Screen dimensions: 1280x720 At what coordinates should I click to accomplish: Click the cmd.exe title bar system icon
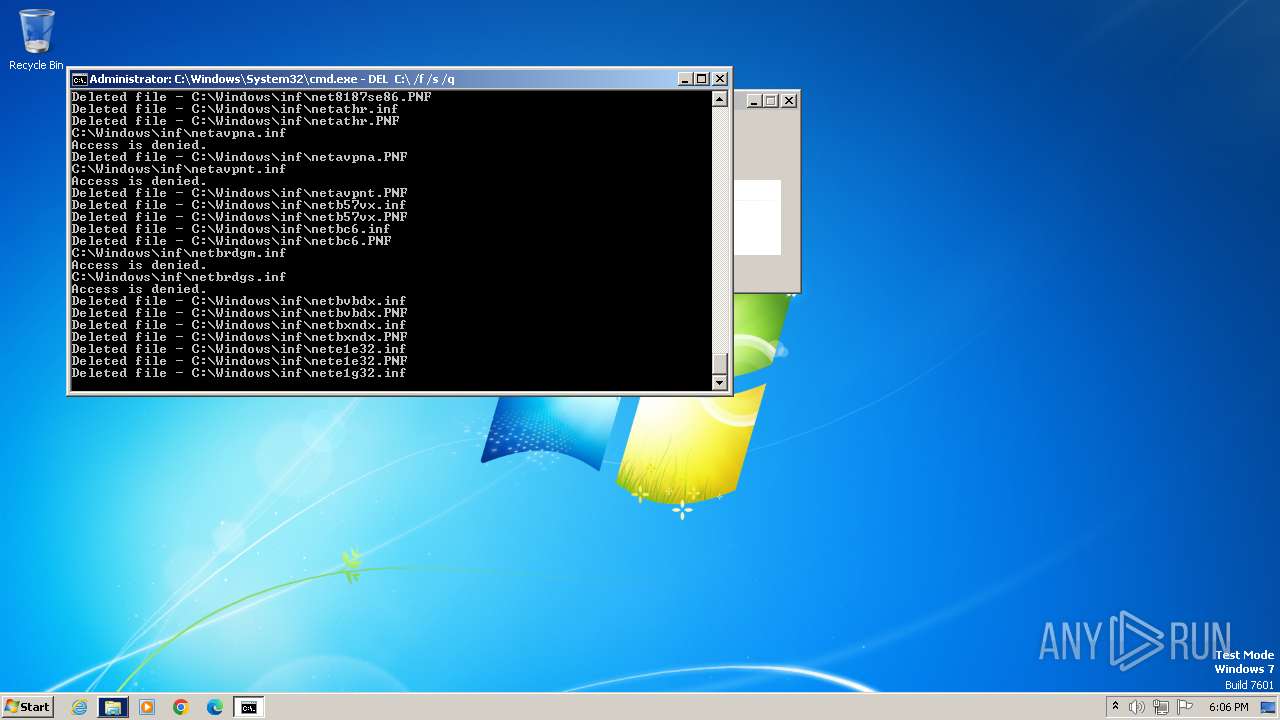tap(79, 79)
